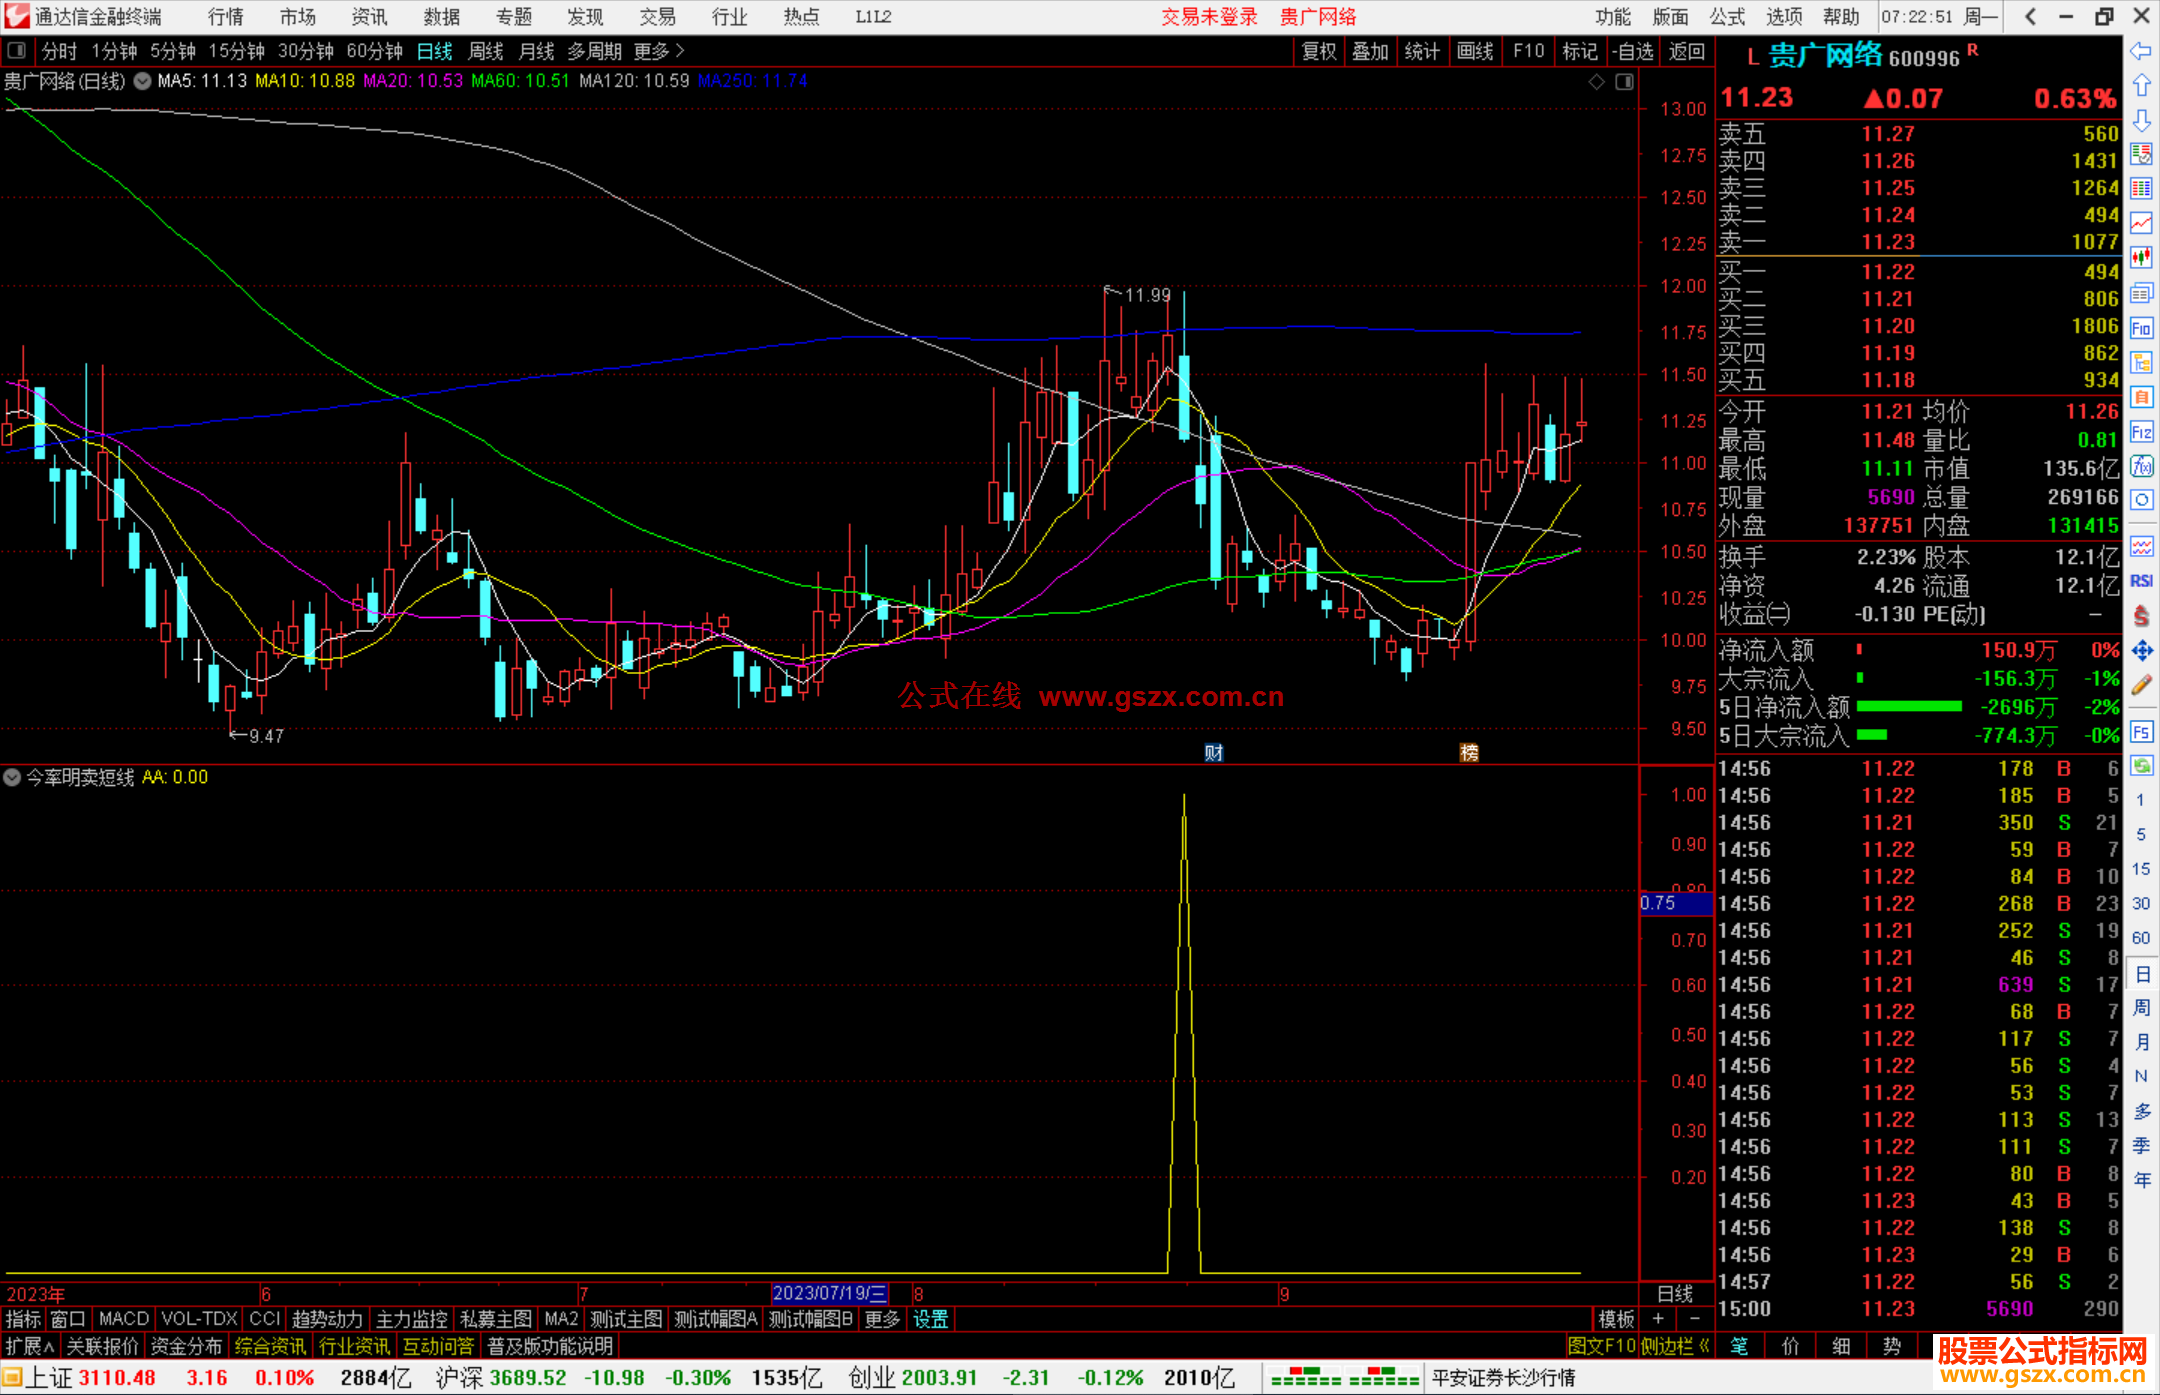The width and height of the screenshot is (2160, 1395).
Task: Click the f(x) formula sidebar icon
Action: (2141, 466)
